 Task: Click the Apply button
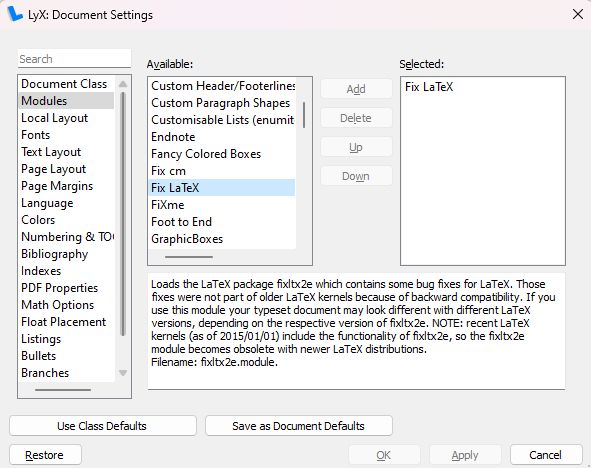click(x=465, y=455)
